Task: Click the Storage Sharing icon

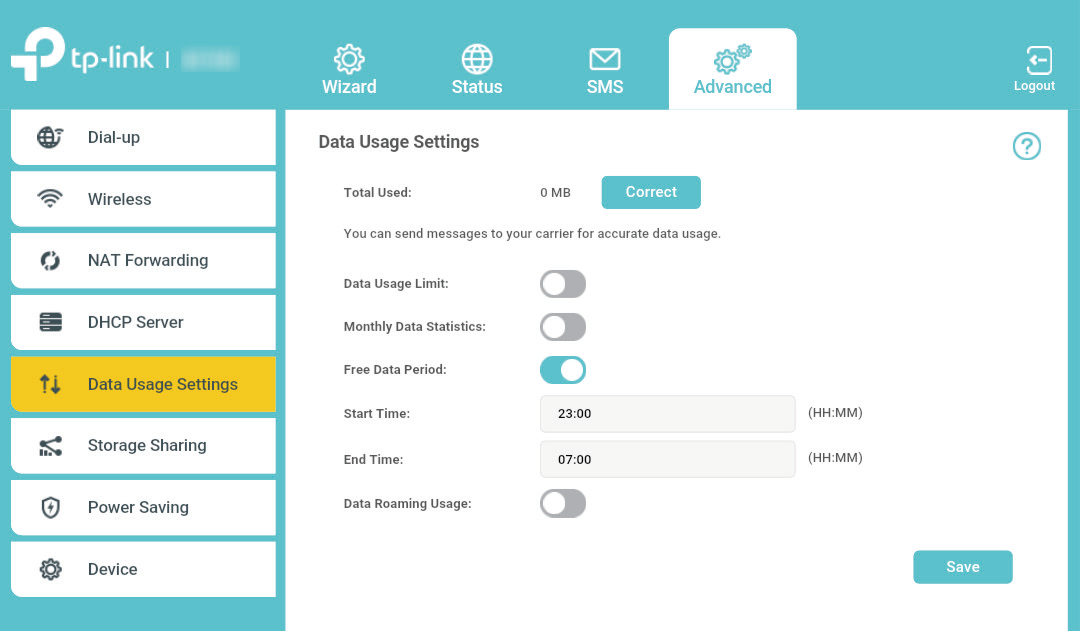Action: pyautogui.click(x=50, y=446)
